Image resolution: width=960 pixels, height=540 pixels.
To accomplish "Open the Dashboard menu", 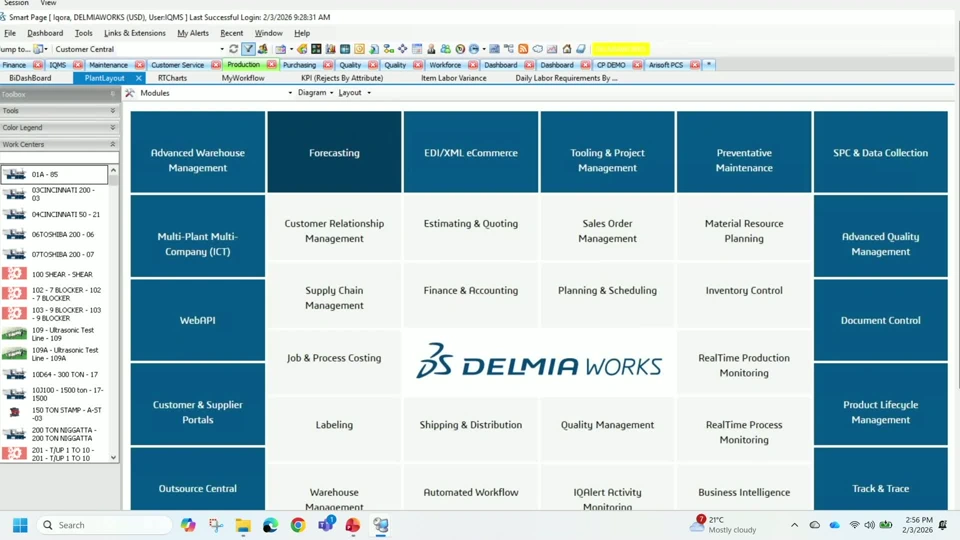I will tap(45, 33).
